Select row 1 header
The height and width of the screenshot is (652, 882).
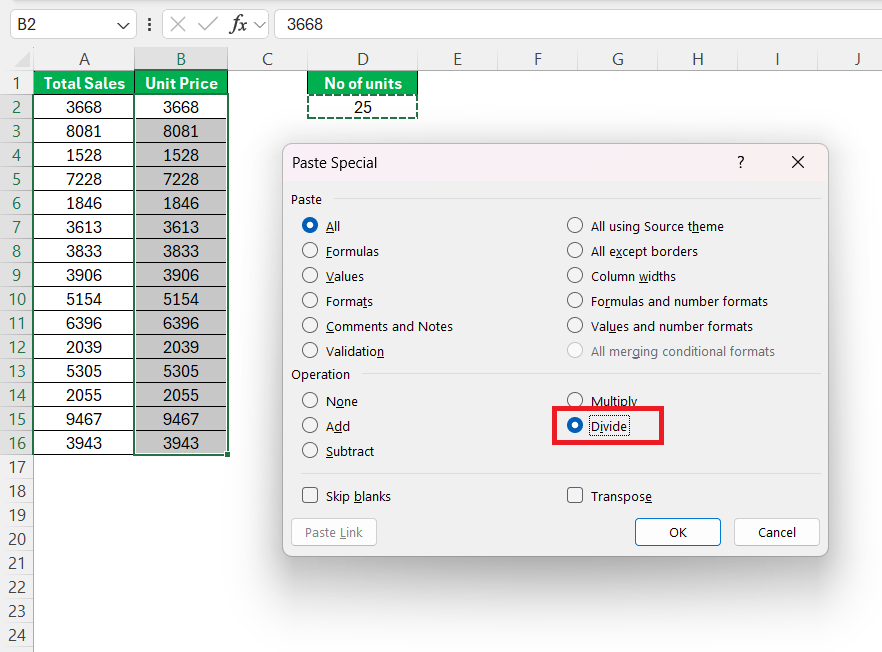pyautogui.click(x=16, y=83)
